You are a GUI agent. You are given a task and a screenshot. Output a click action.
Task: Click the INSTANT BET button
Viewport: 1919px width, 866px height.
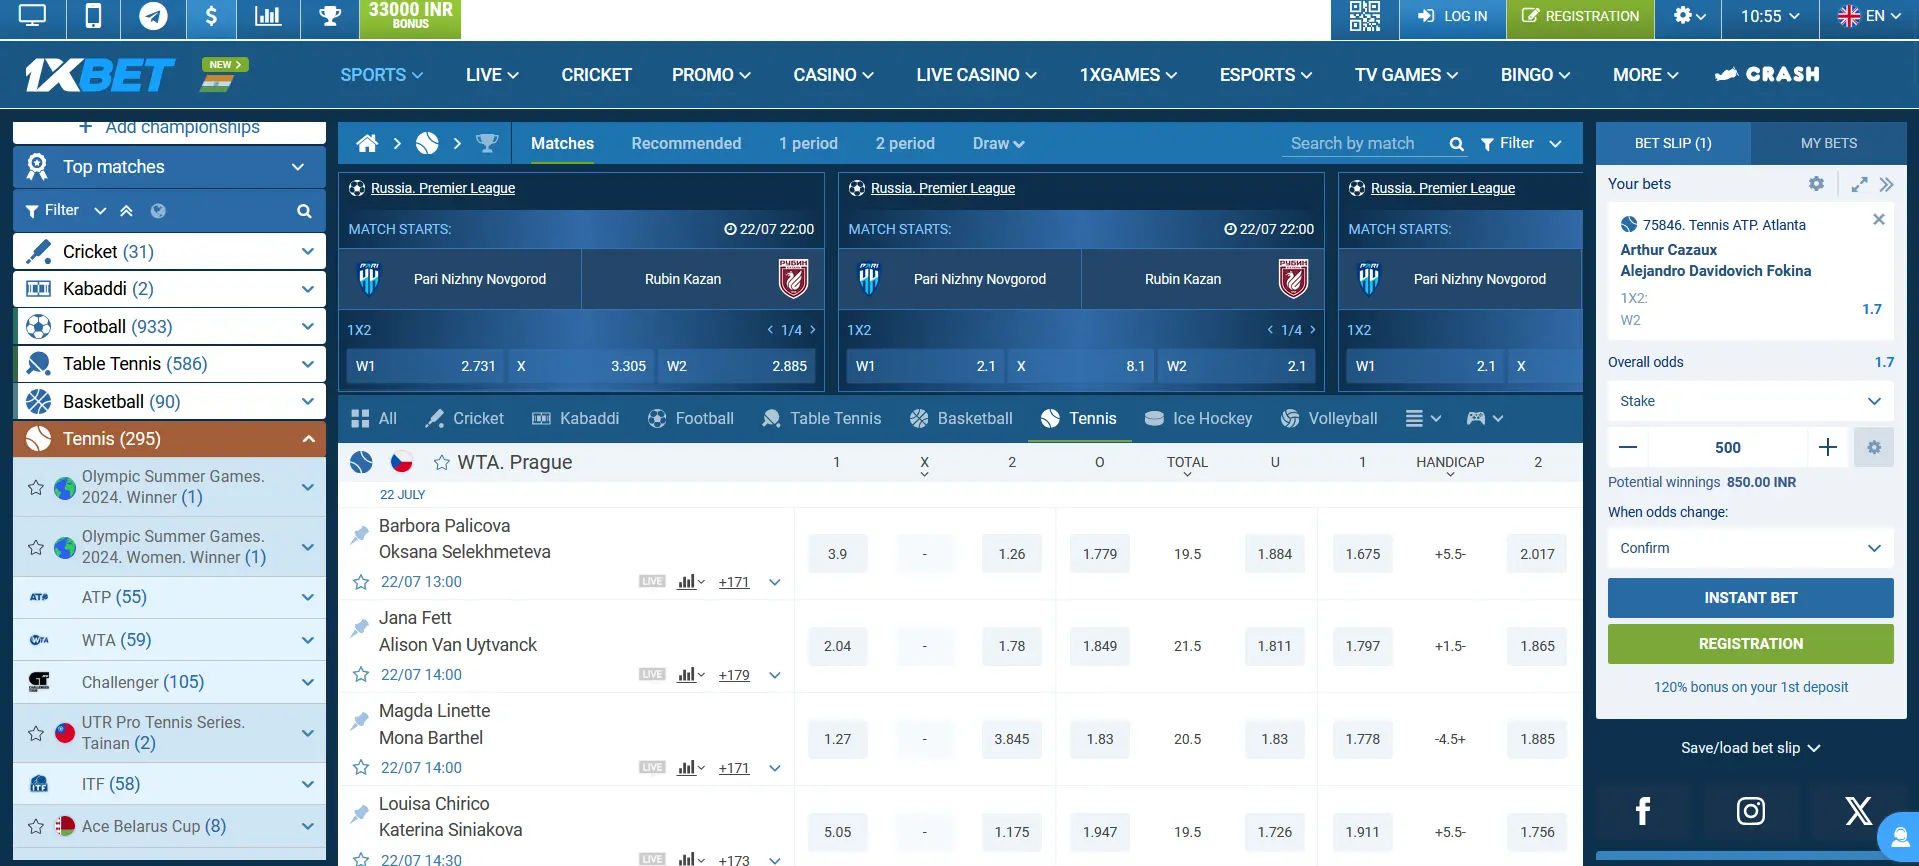[1750, 598]
